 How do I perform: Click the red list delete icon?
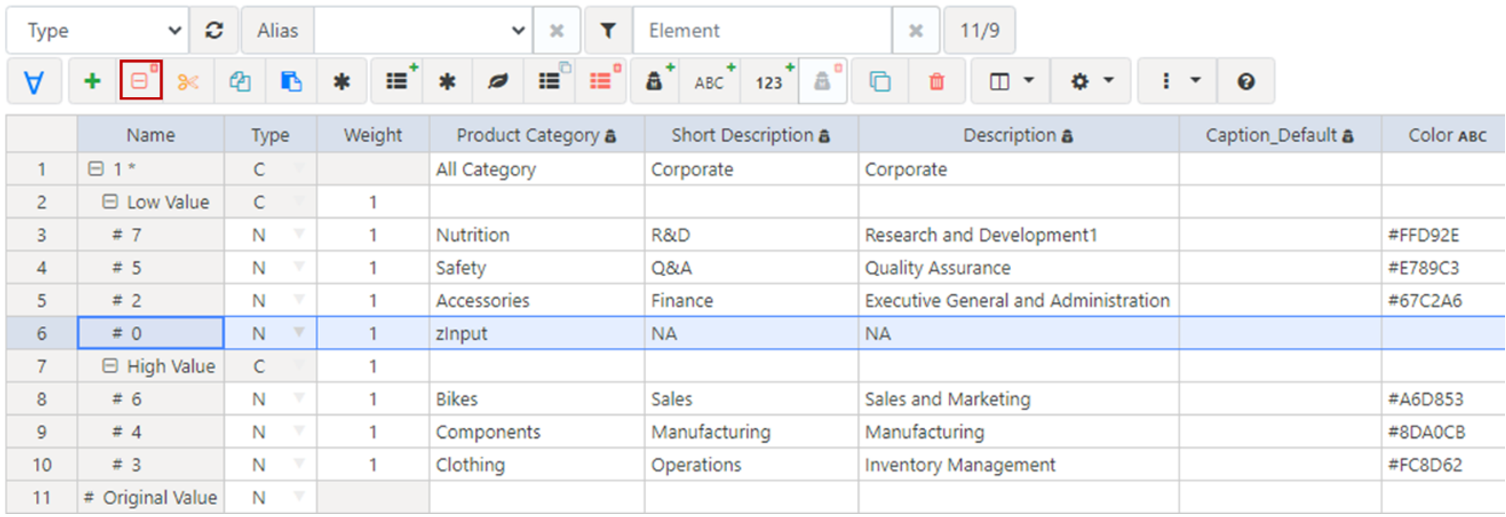pos(601,82)
